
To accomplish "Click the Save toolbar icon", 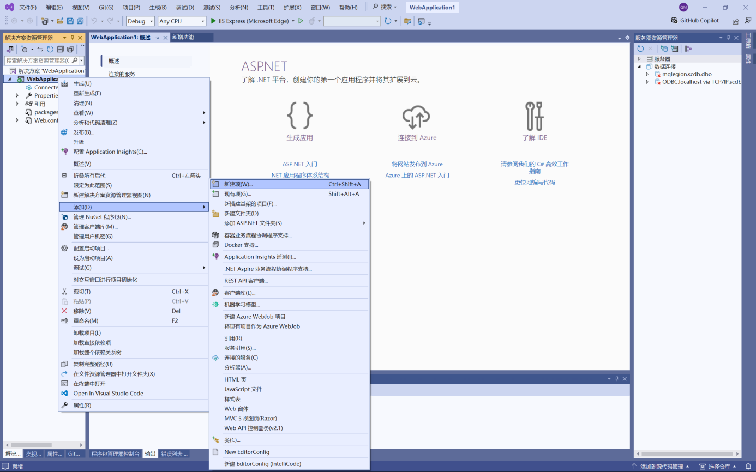I will click(70, 21).
